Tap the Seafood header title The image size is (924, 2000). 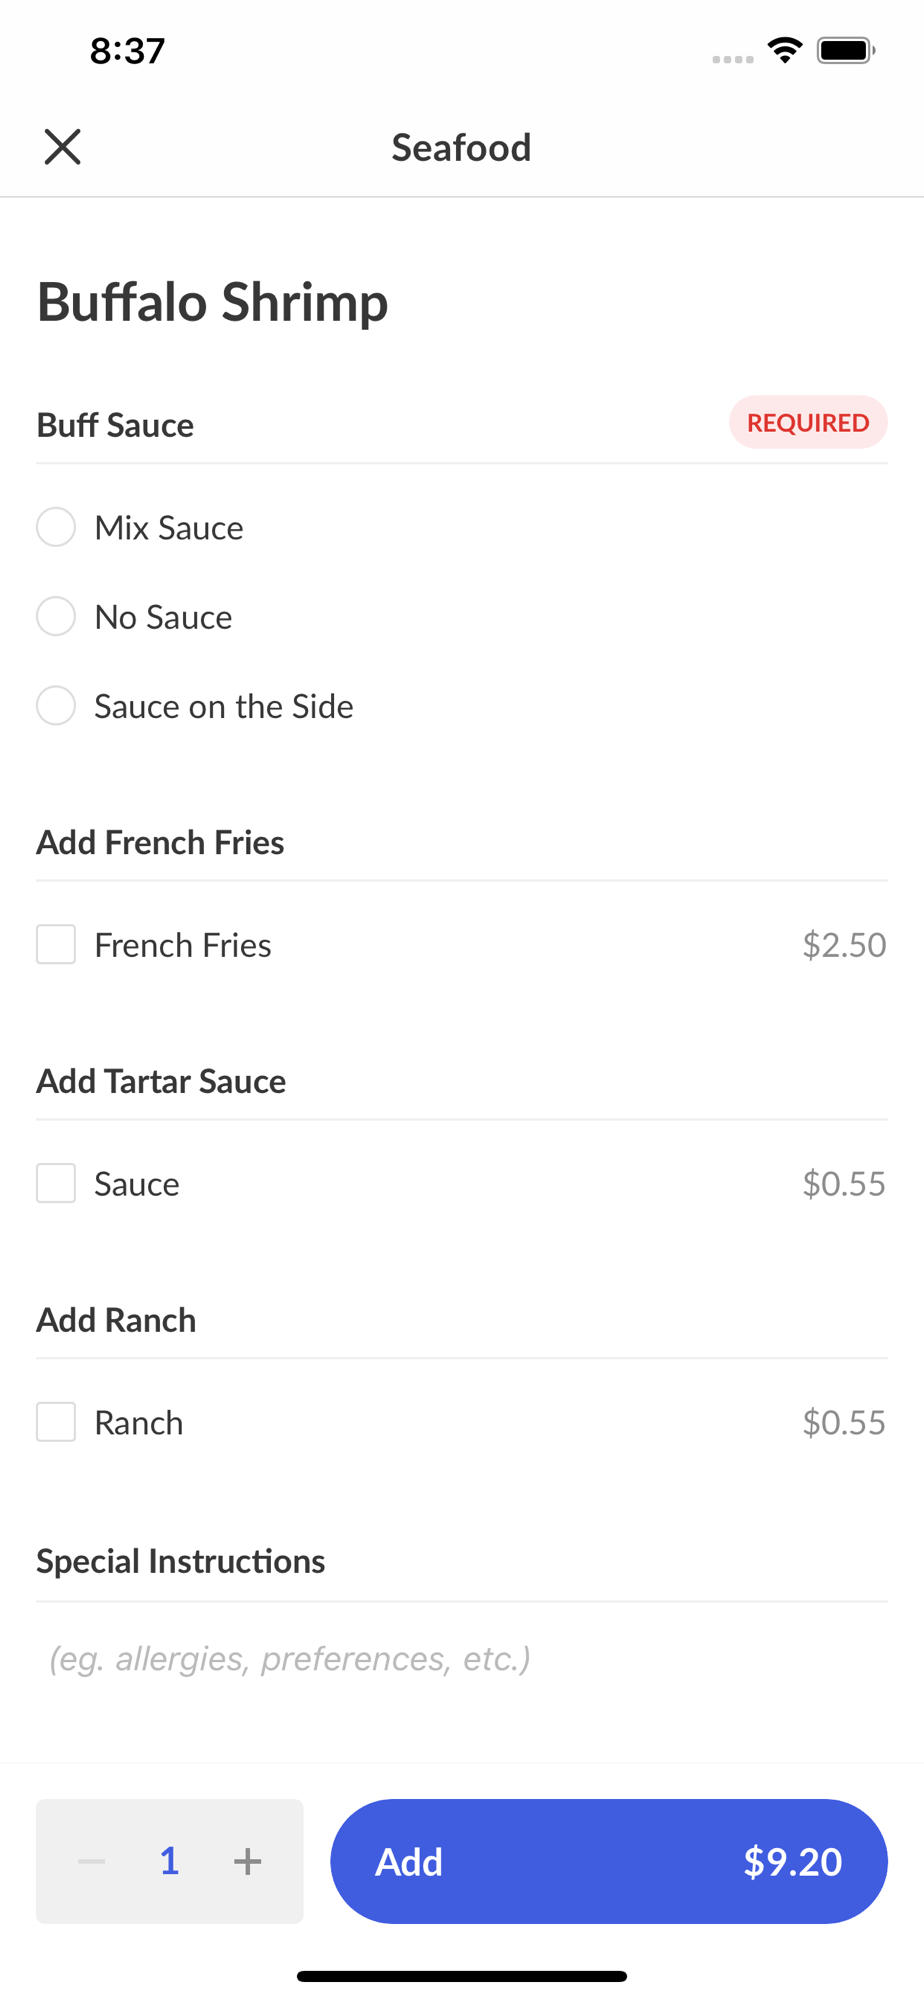(461, 148)
